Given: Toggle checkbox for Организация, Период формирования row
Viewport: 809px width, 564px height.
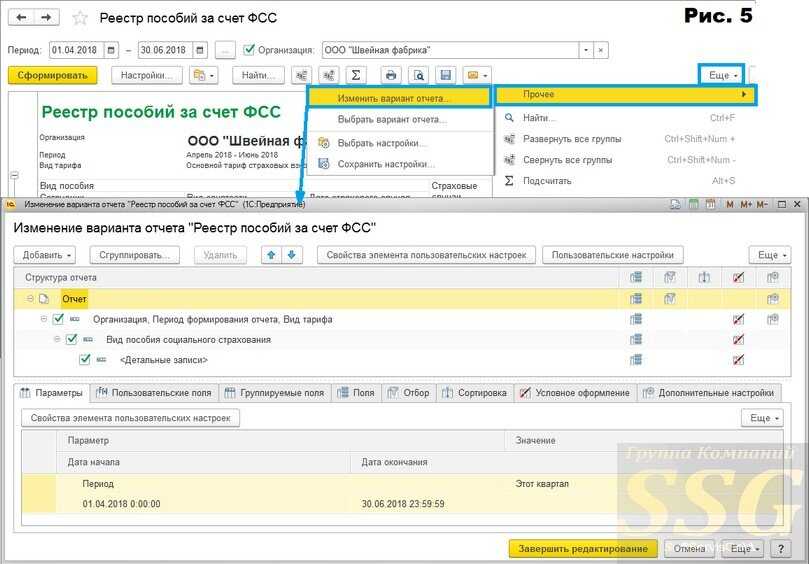Looking at the screenshot, I should (x=58, y=319).
